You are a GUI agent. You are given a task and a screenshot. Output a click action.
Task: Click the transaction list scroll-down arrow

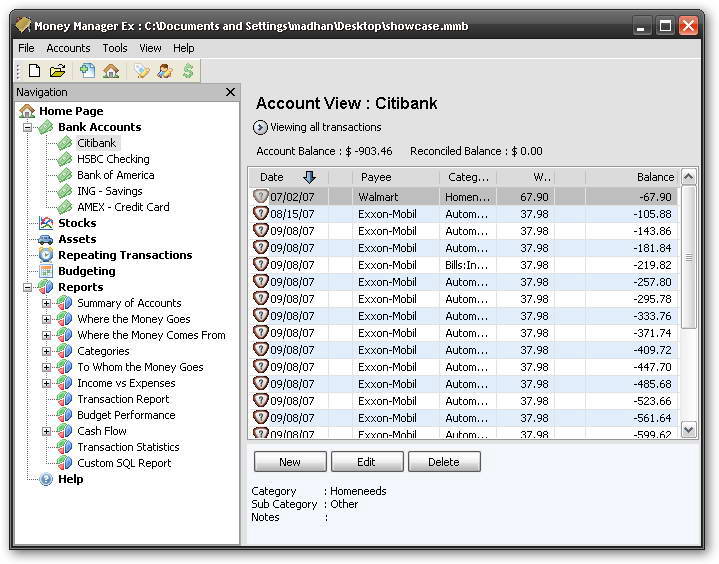[x=688, y=430]
